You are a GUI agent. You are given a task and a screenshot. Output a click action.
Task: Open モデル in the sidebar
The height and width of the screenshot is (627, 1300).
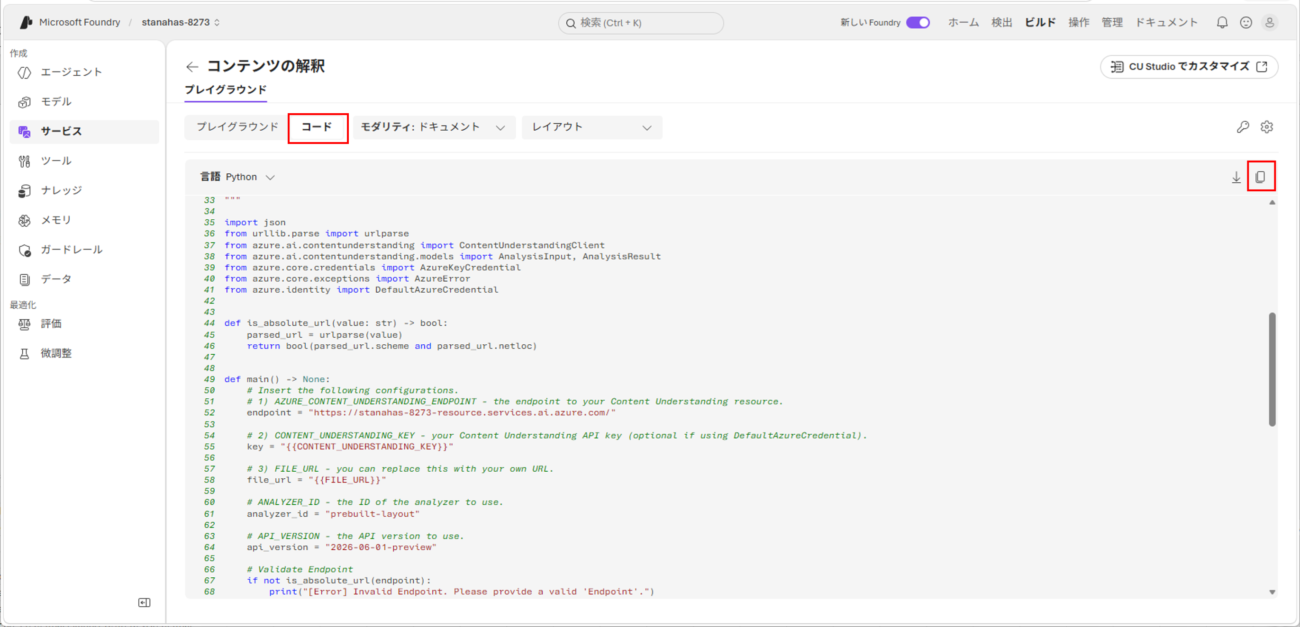84,102
